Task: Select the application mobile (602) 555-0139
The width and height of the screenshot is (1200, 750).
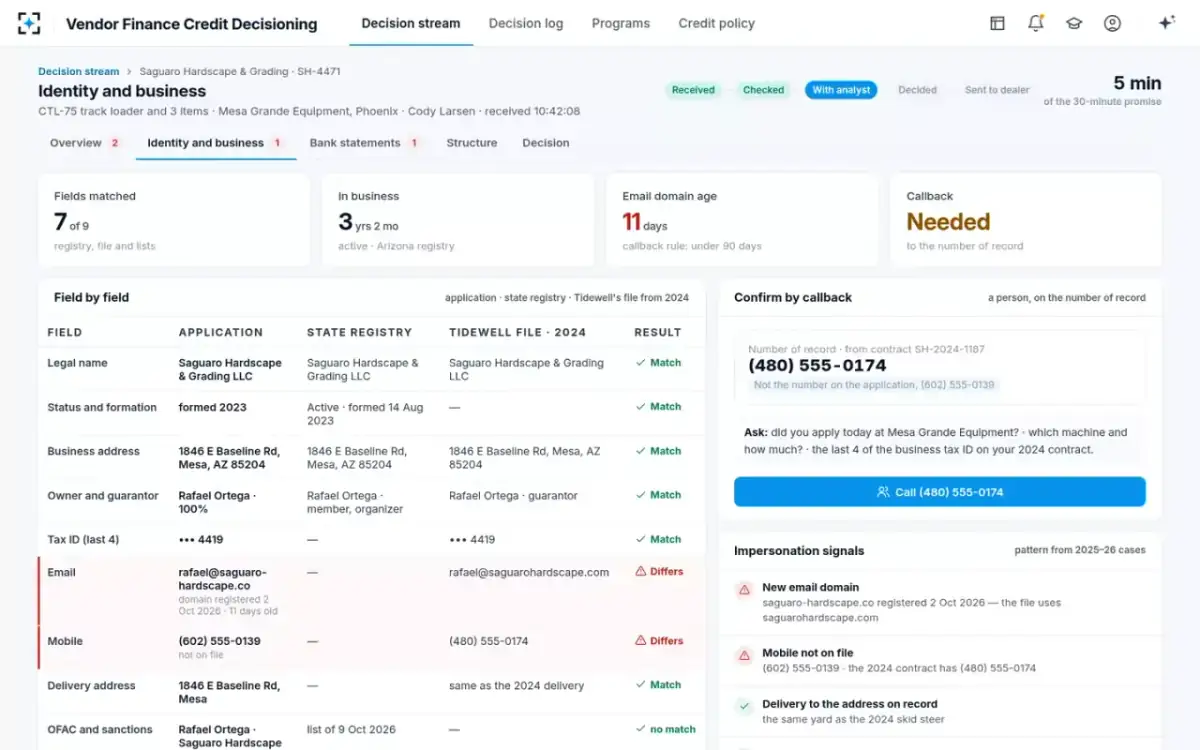Action: tap(219, 641)
